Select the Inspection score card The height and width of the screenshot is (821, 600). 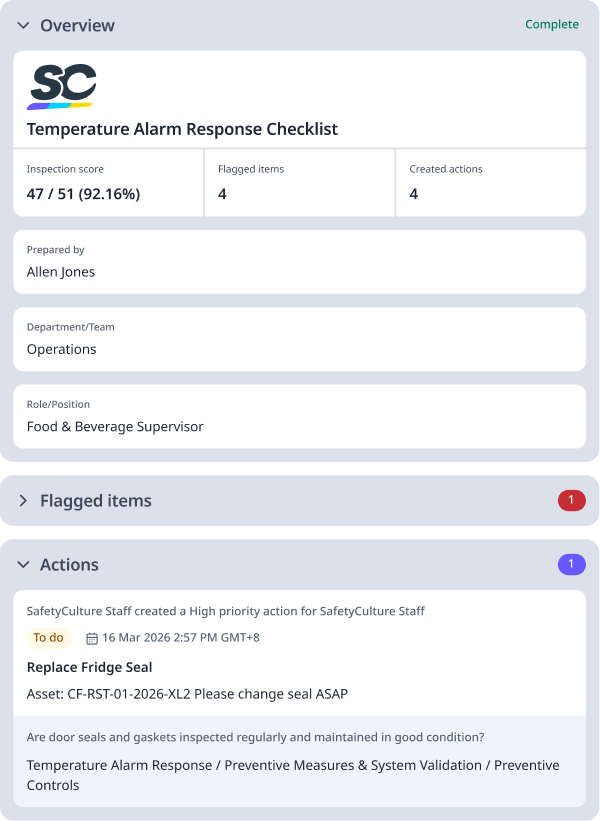pyautogui.click(x=108, y=183)
